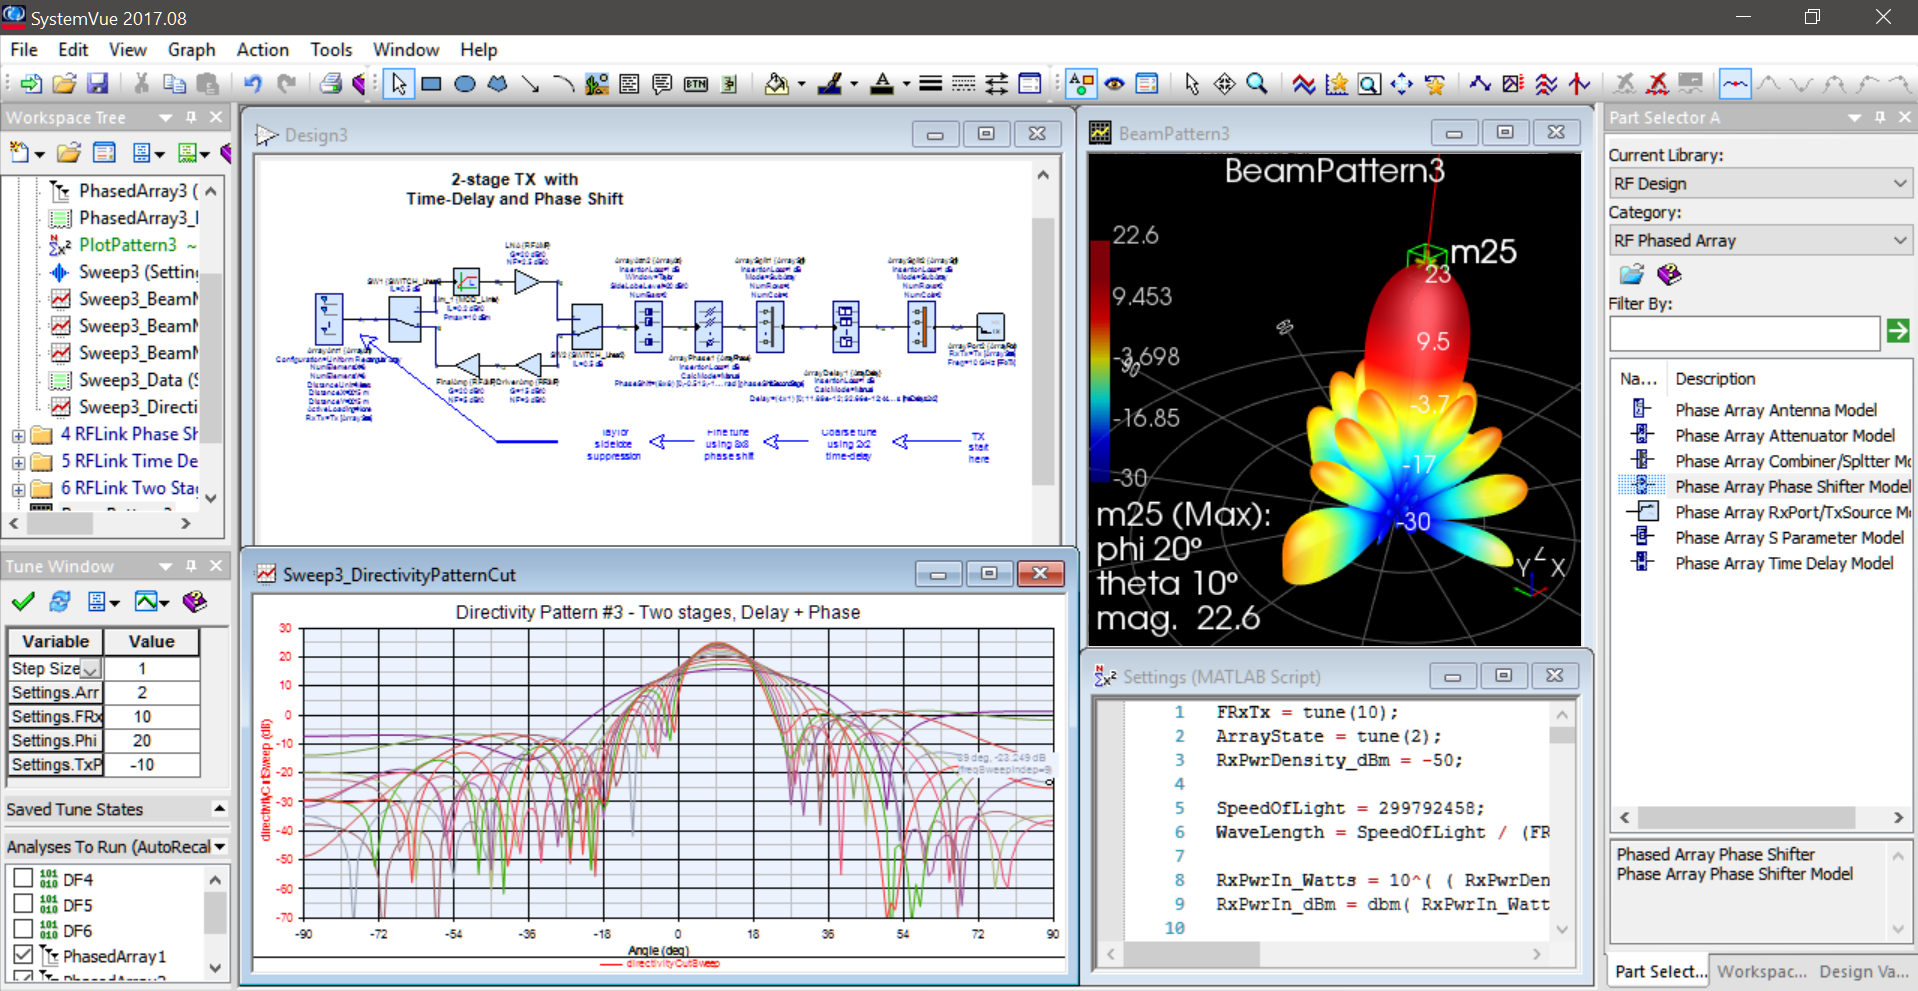Select the ellipse drawing tool

(464, 84)
